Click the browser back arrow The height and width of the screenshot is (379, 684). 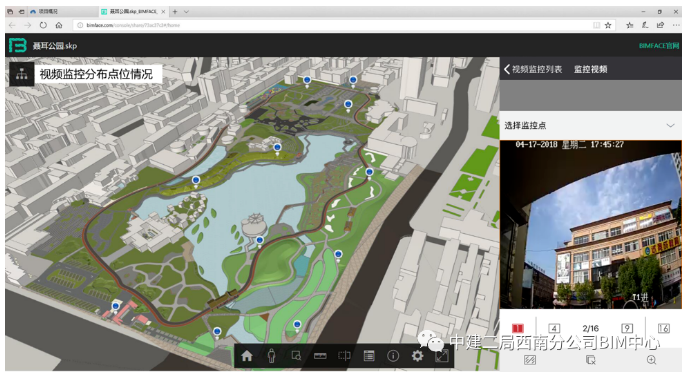tap(12, 25)
